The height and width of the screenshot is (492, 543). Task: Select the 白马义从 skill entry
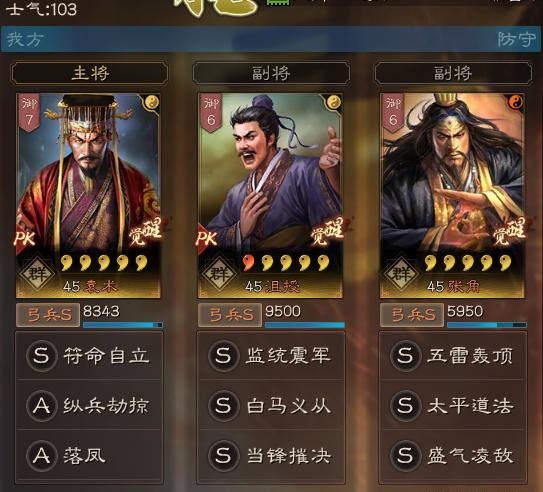(271, 405)
